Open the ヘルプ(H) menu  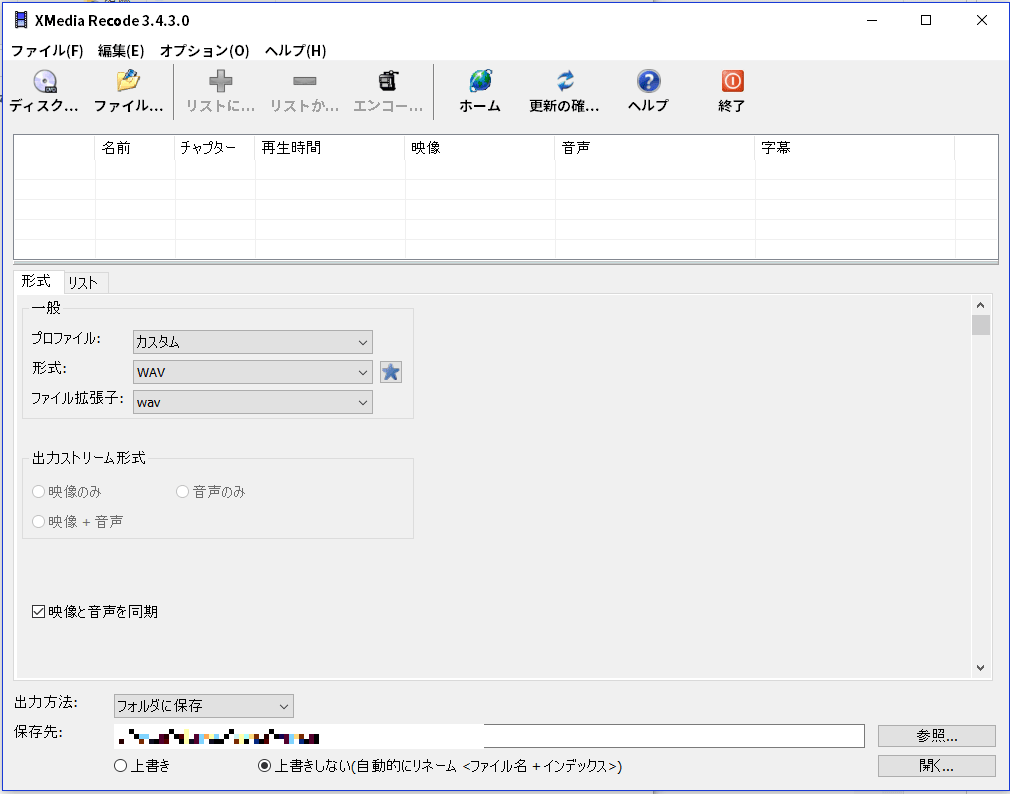(296, 51)
